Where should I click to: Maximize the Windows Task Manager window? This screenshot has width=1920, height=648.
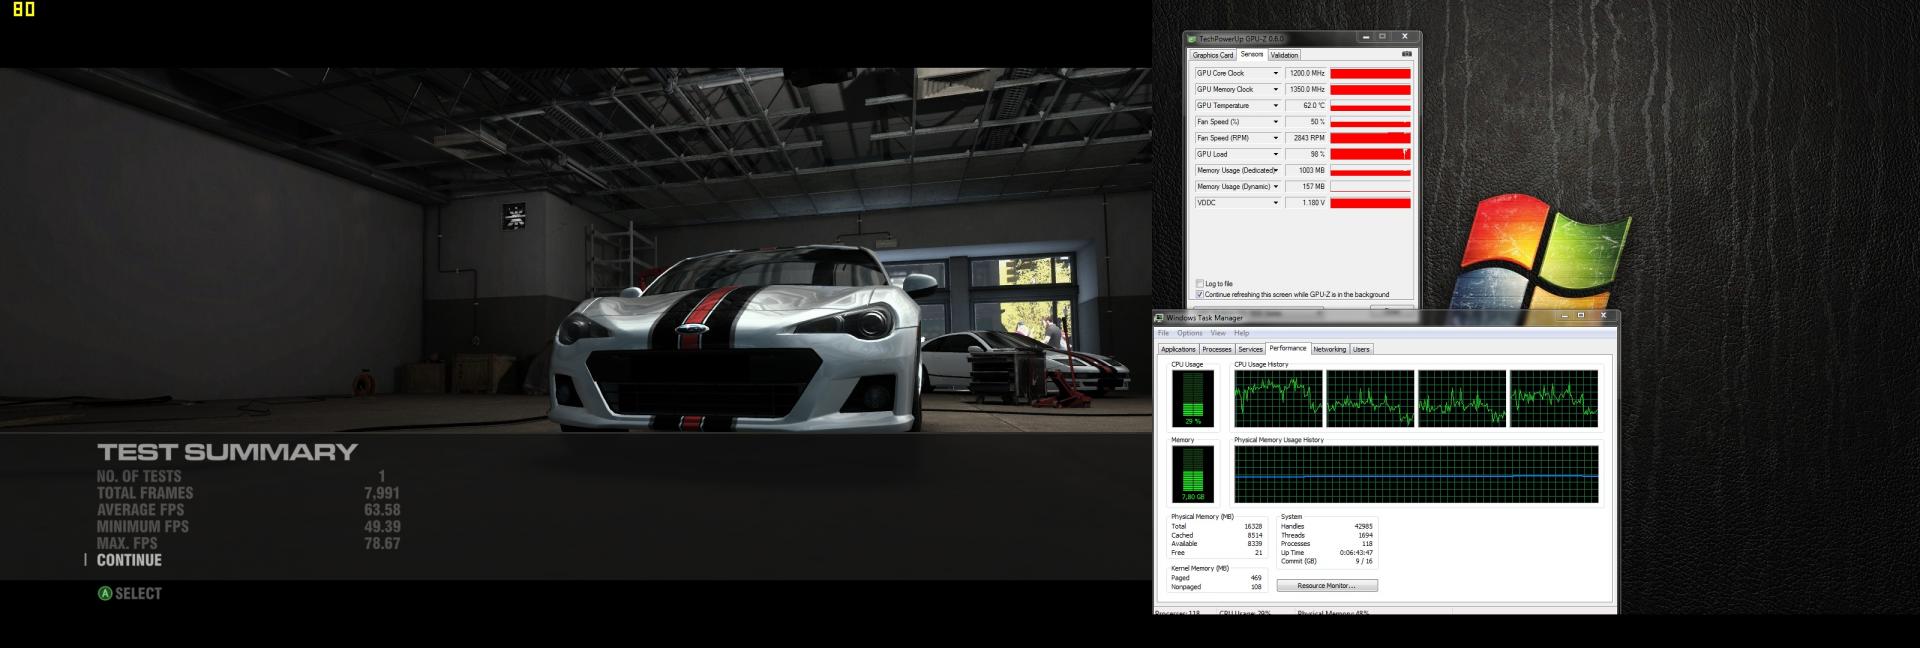pyautogui.click(x=1581, y=316)
